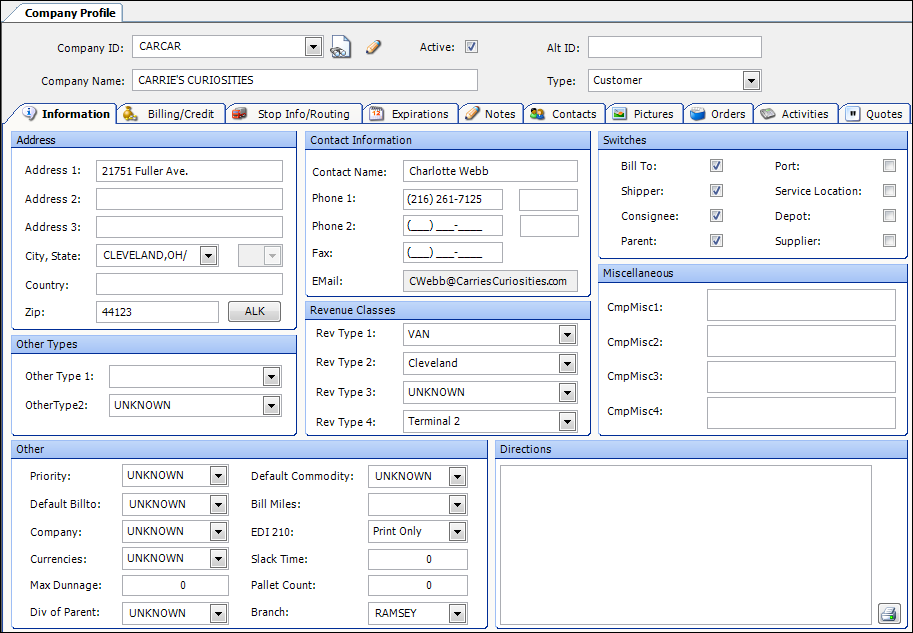Open the Quotes tab
This screenshot has height=633, width=913.
[x=874, y=114]
